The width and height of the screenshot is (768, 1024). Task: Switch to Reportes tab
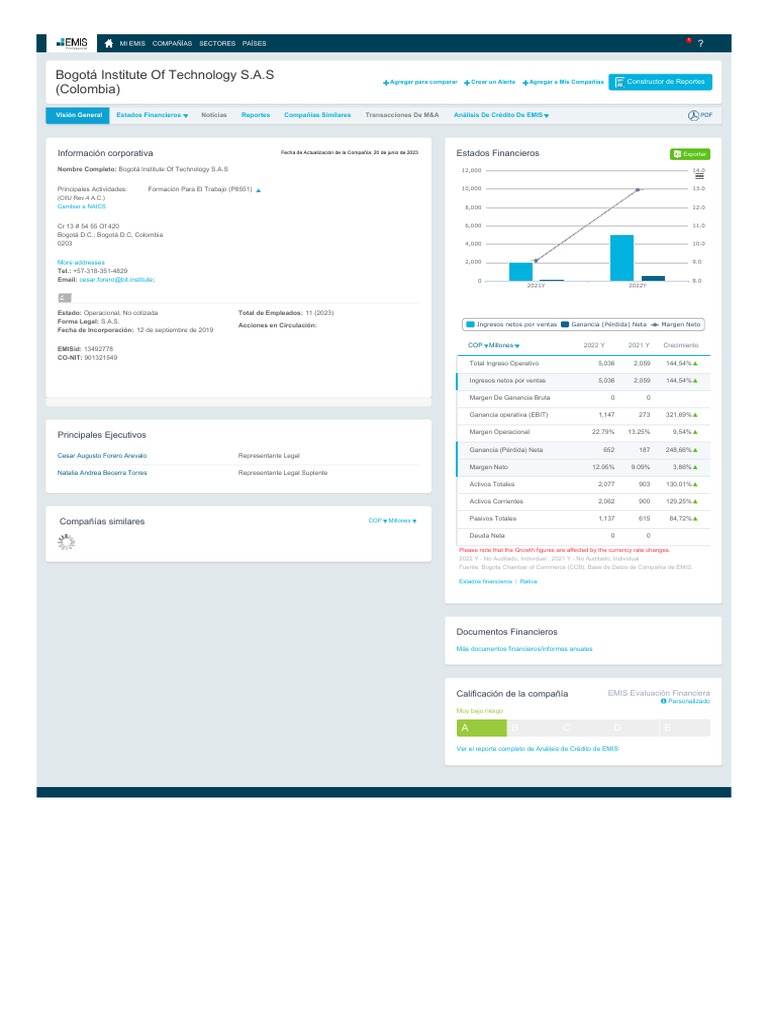[x=255, y=115]
